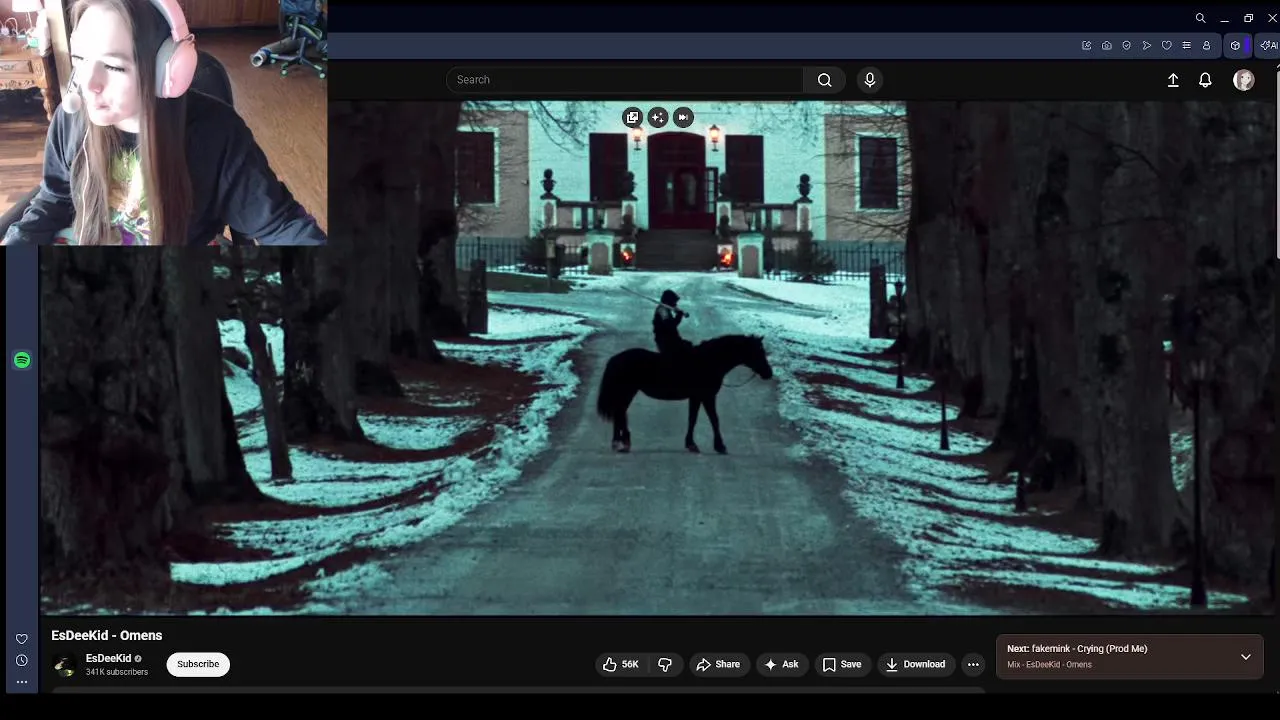This screenshot has width=1280, height=720.
Task: Focus the YouTube Search field
Action: pos(625,80)
